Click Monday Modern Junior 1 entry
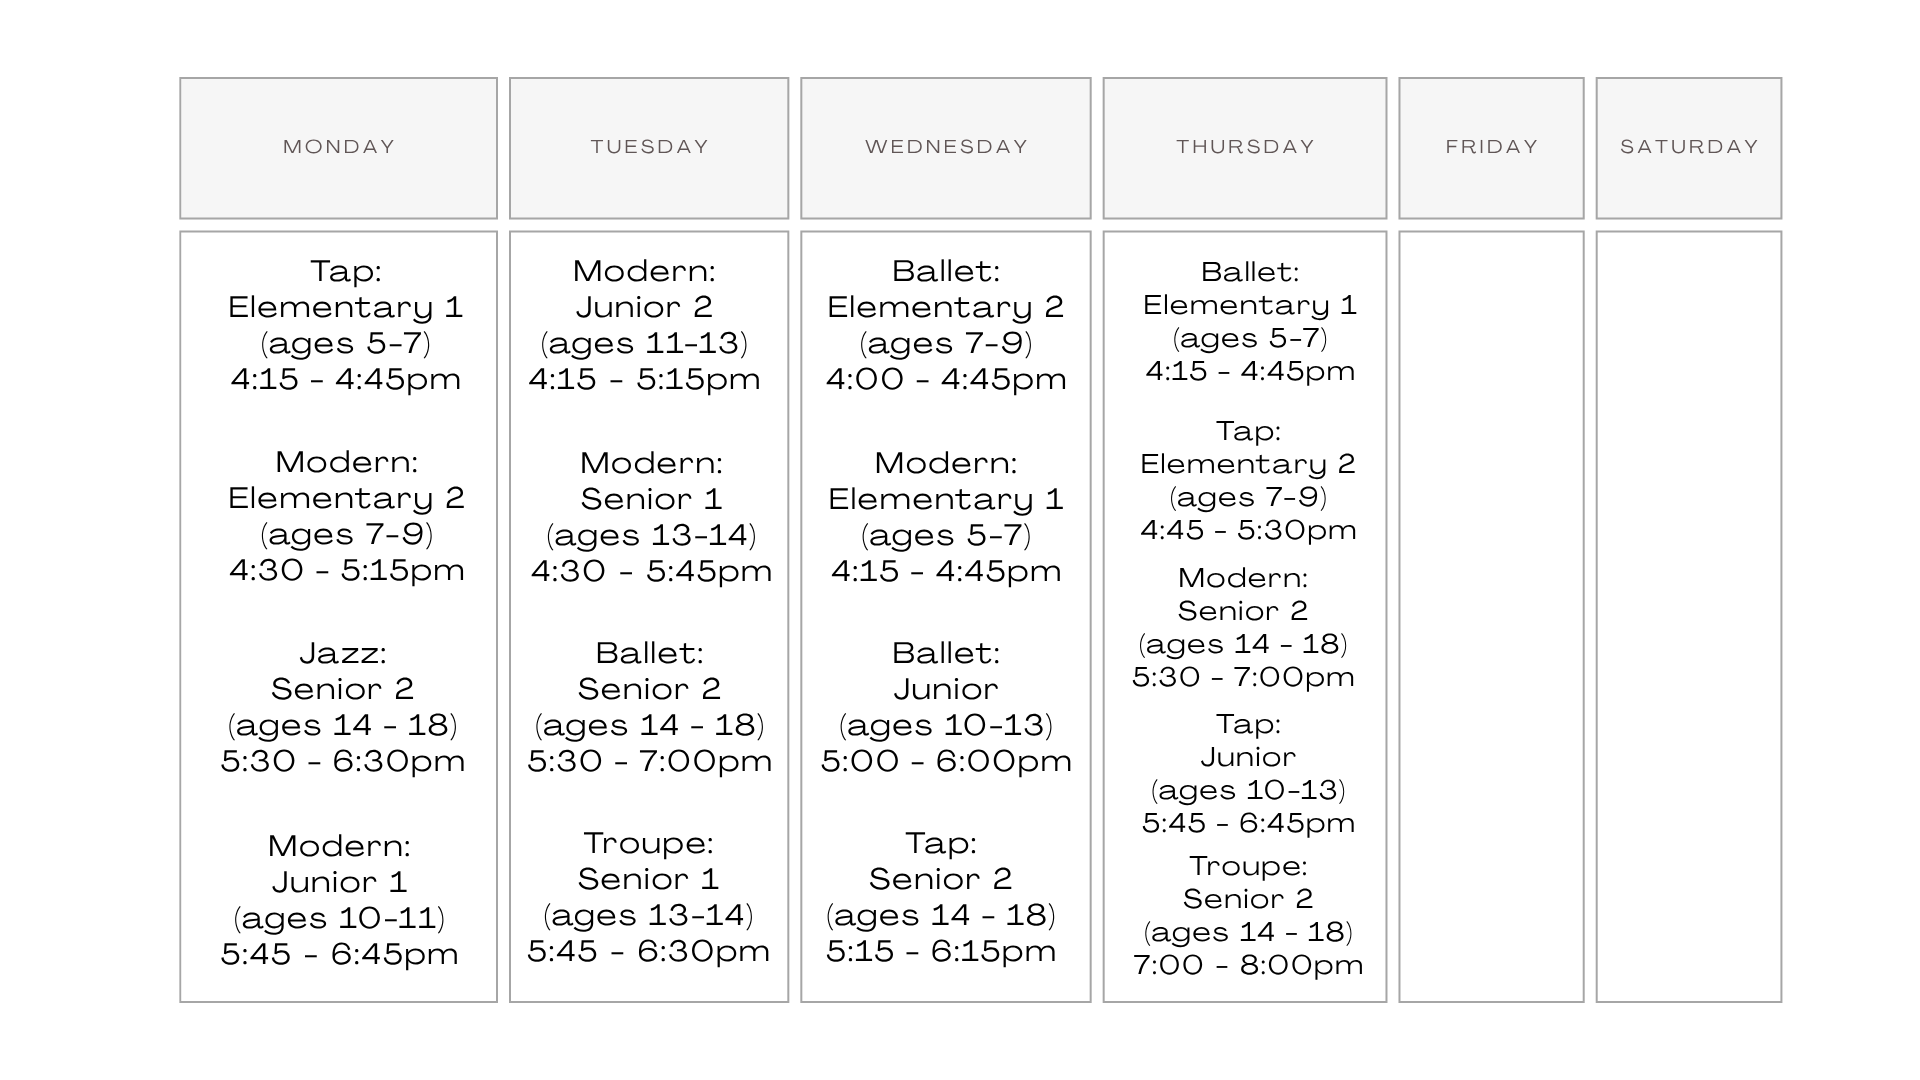Viewport: 1920px width, 1080px height. pyautogui.click(x=340, y=900)
